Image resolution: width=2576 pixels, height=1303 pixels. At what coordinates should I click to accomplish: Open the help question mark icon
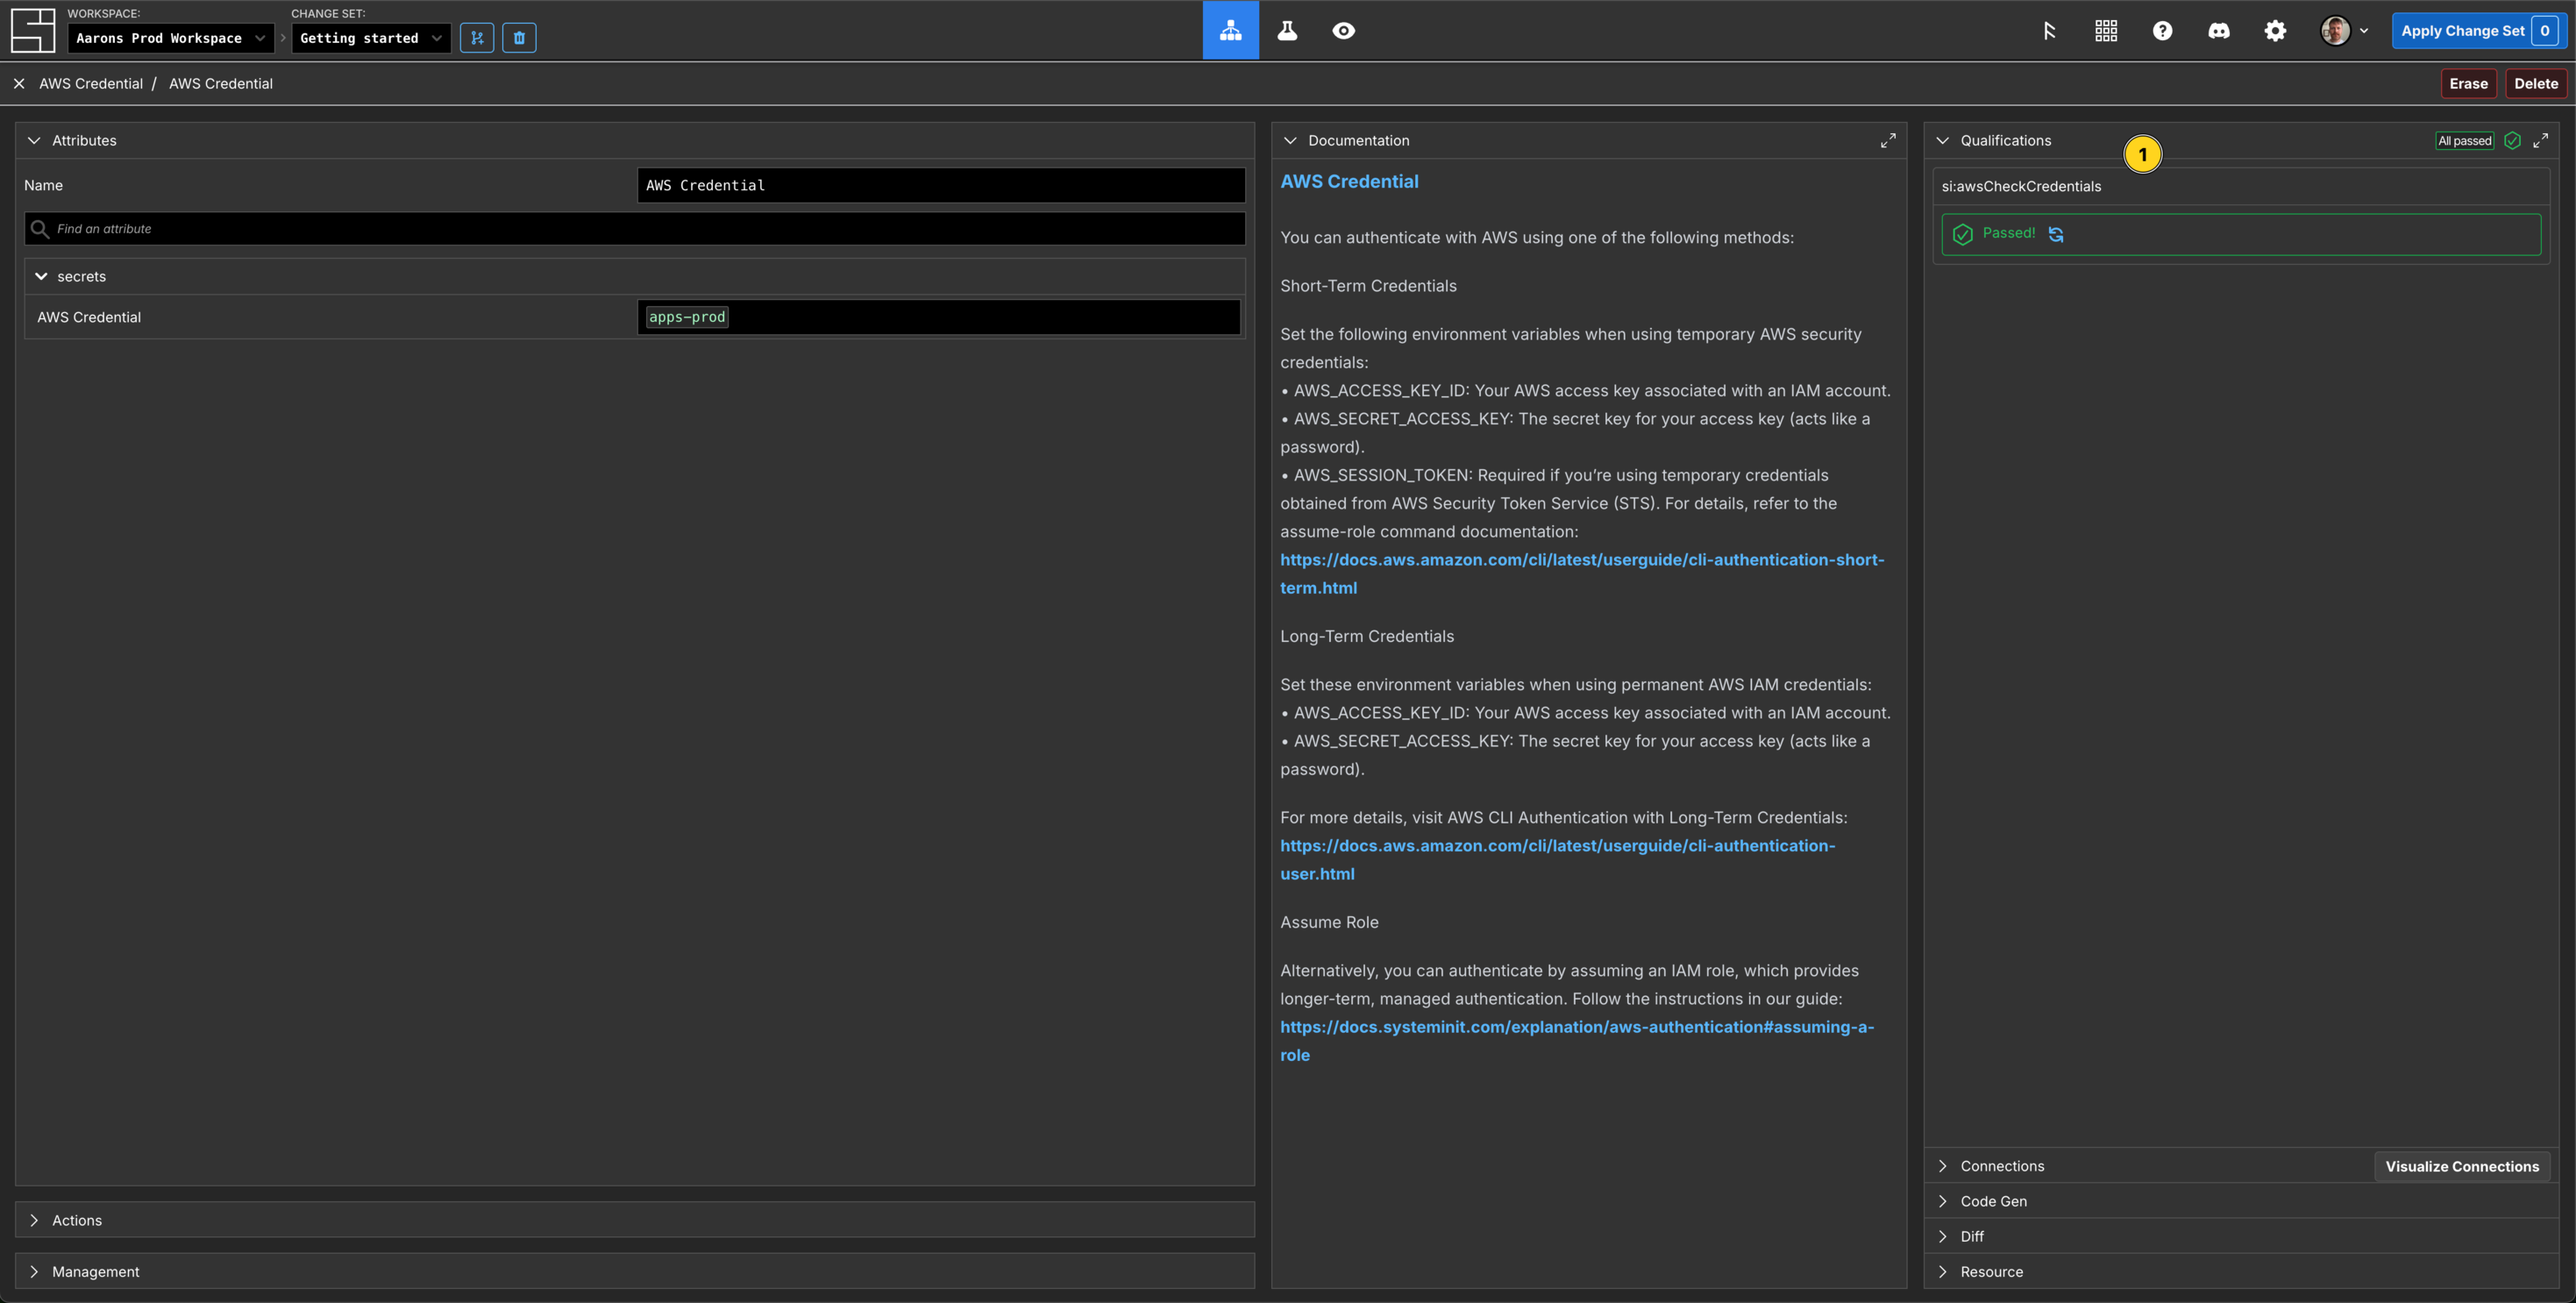(x=2162, y=30)
